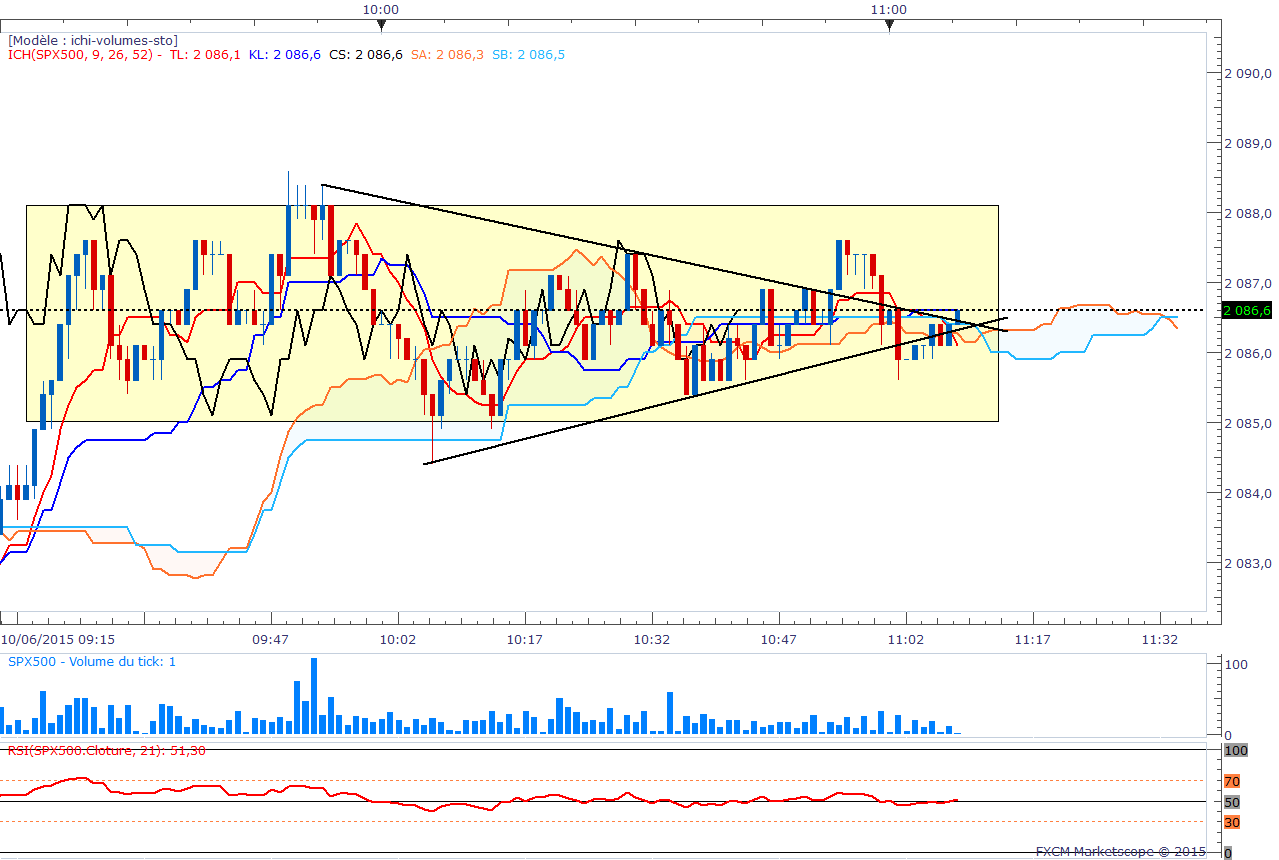The image size is (1279, 860).
Task: Click the orange 30 RSI level label
Action: [x=1232, y=822]
